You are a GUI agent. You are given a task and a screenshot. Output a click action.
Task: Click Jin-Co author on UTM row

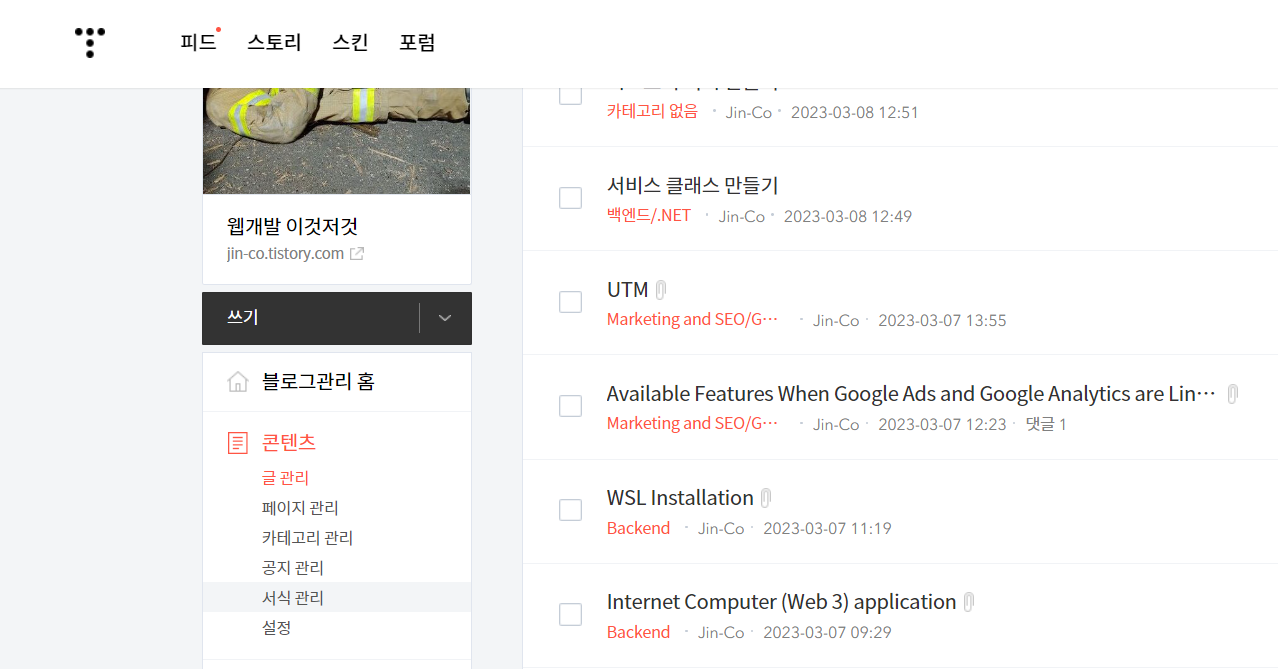click(836, 321)
